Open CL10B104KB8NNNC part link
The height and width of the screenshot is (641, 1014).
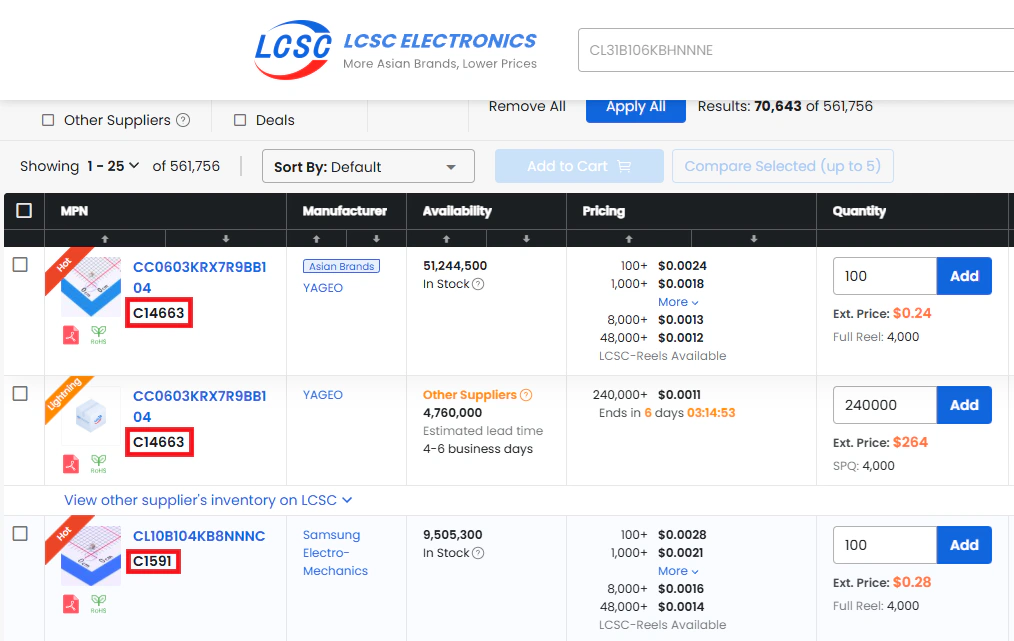pos(199,536)
